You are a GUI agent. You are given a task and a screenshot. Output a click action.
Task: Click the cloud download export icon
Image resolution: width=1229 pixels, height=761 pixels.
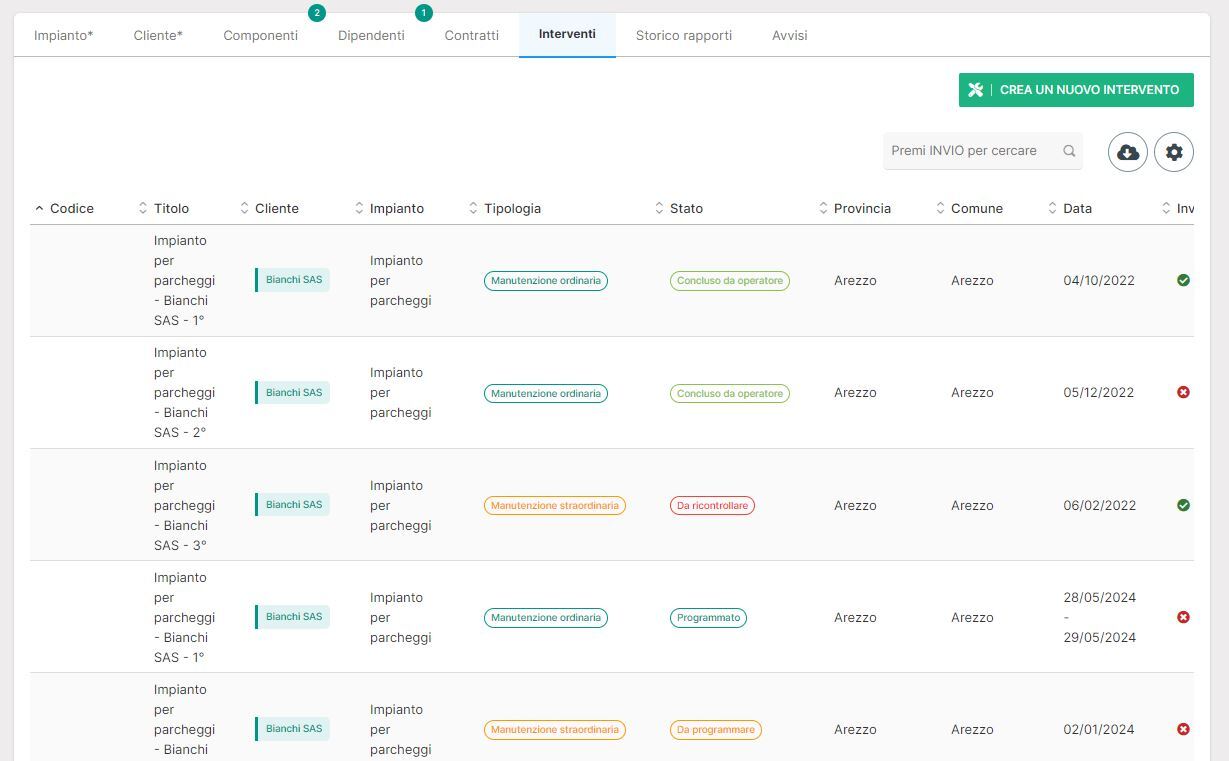(1127, 152)
